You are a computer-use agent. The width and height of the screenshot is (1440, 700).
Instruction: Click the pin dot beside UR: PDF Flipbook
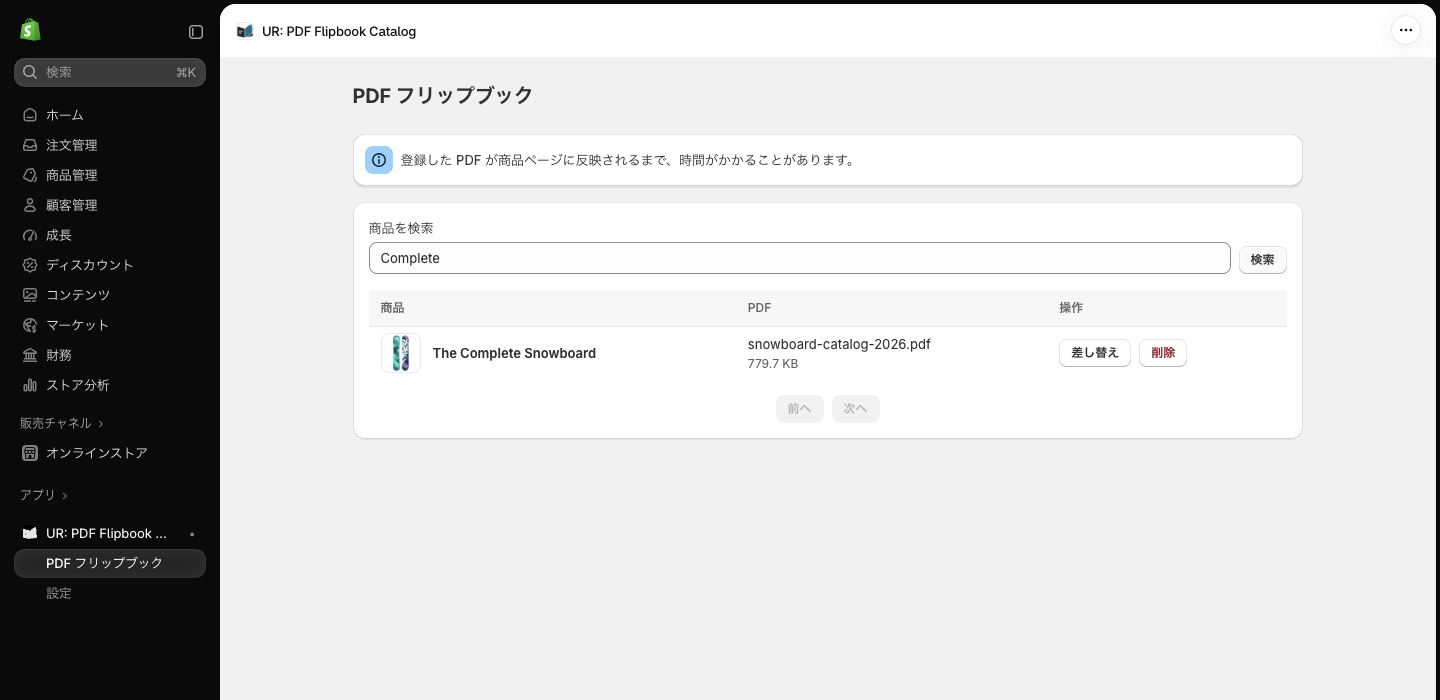tap(192, 534)
